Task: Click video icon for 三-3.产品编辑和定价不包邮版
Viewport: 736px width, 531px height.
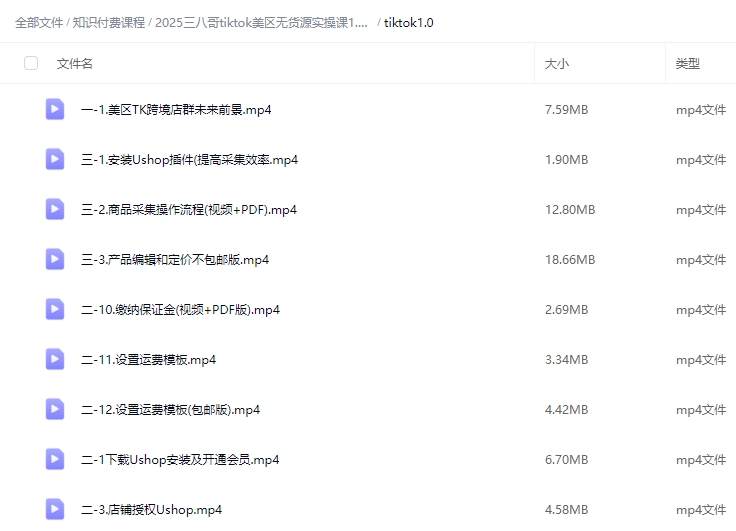Action: click(x=55, y=259)
